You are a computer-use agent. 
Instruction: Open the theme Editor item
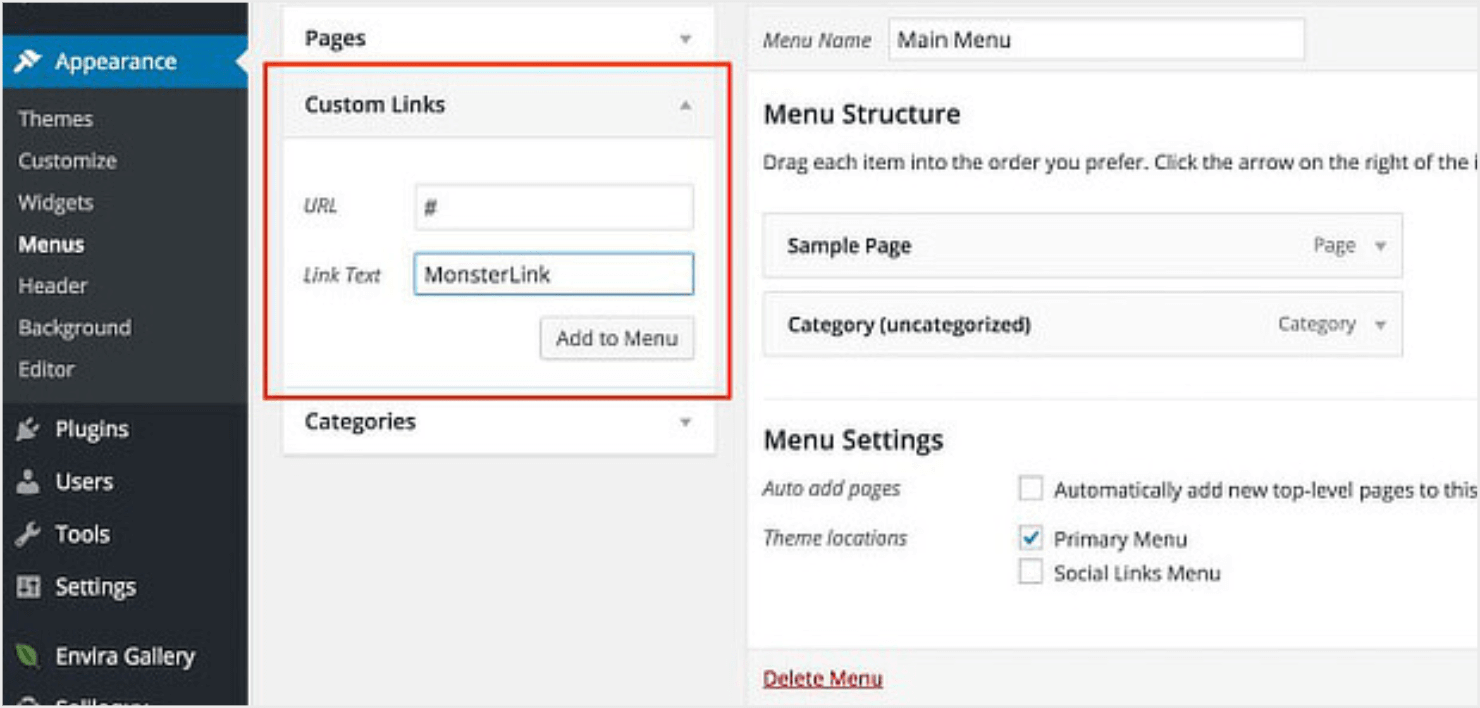(46, 370)
